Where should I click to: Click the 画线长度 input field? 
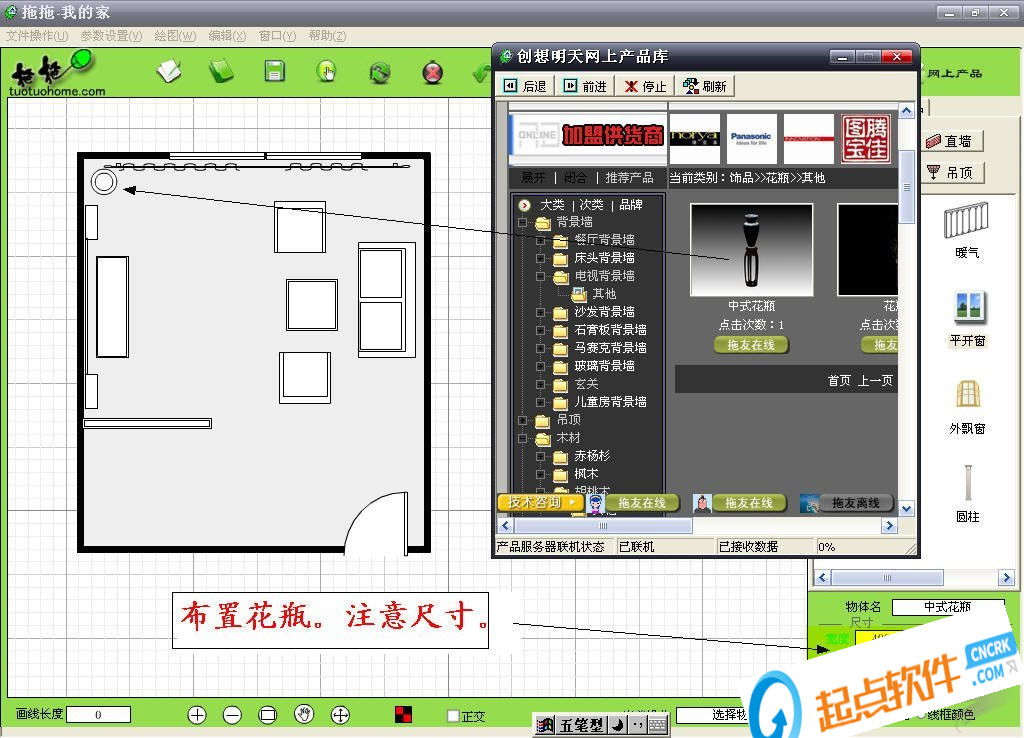tap(99, 714)
